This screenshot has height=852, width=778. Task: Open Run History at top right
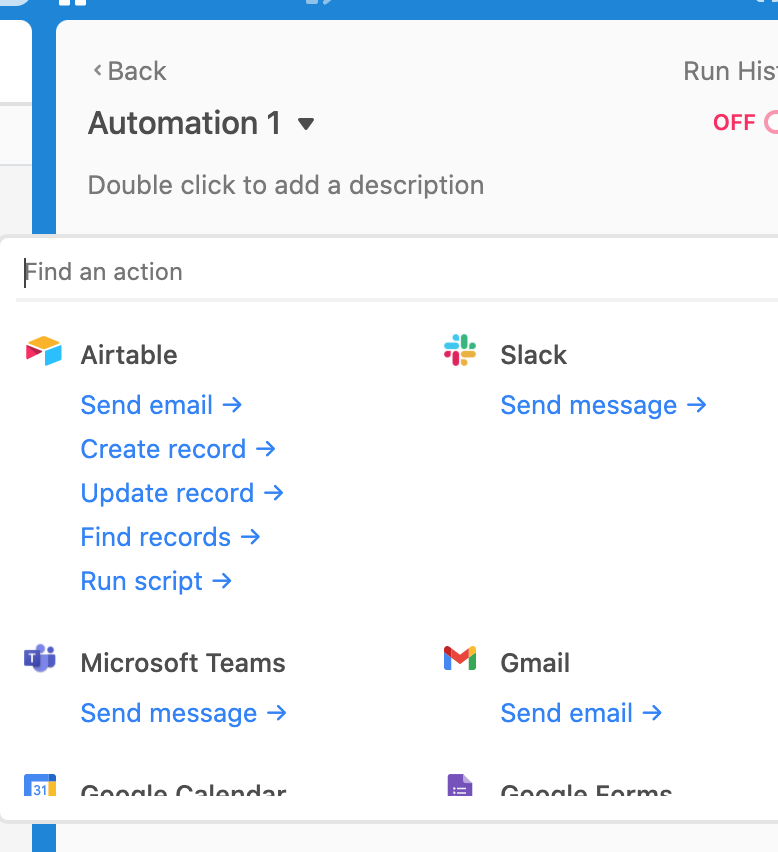(x=730, y=71)
